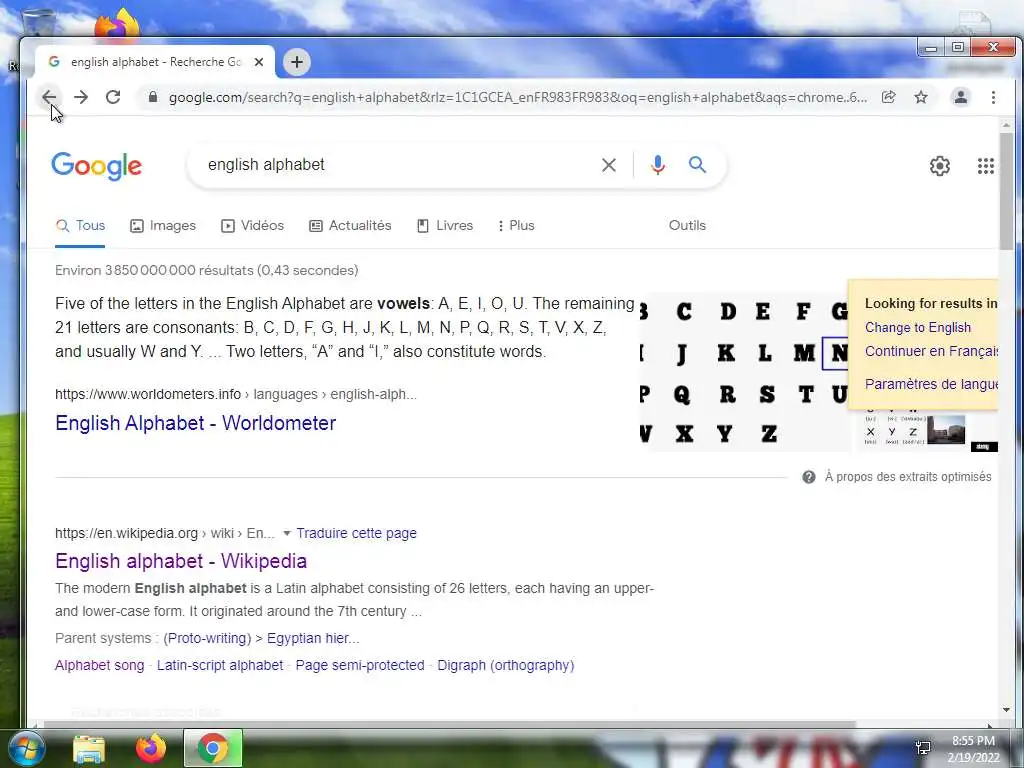Close the english alphabet tab
1024x768 pixels.
[x=259, y=62]
